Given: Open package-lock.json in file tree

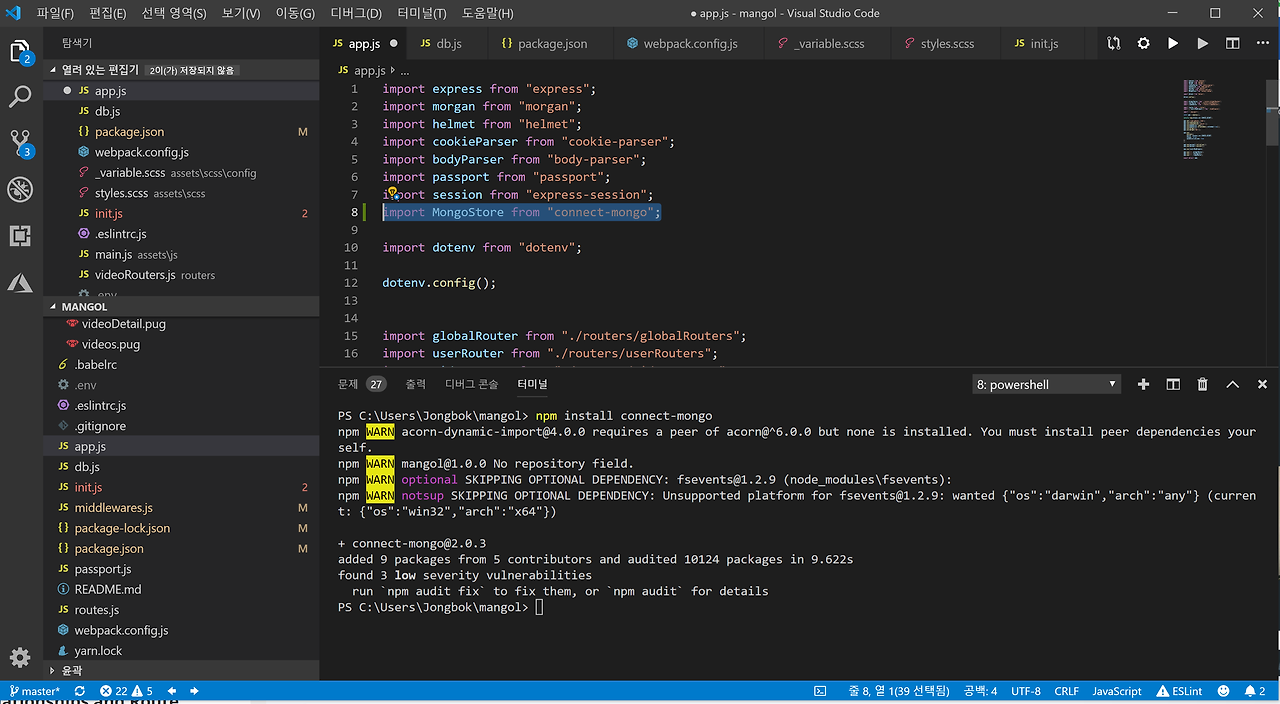Looking at the screenshot, I should point(181,528).
